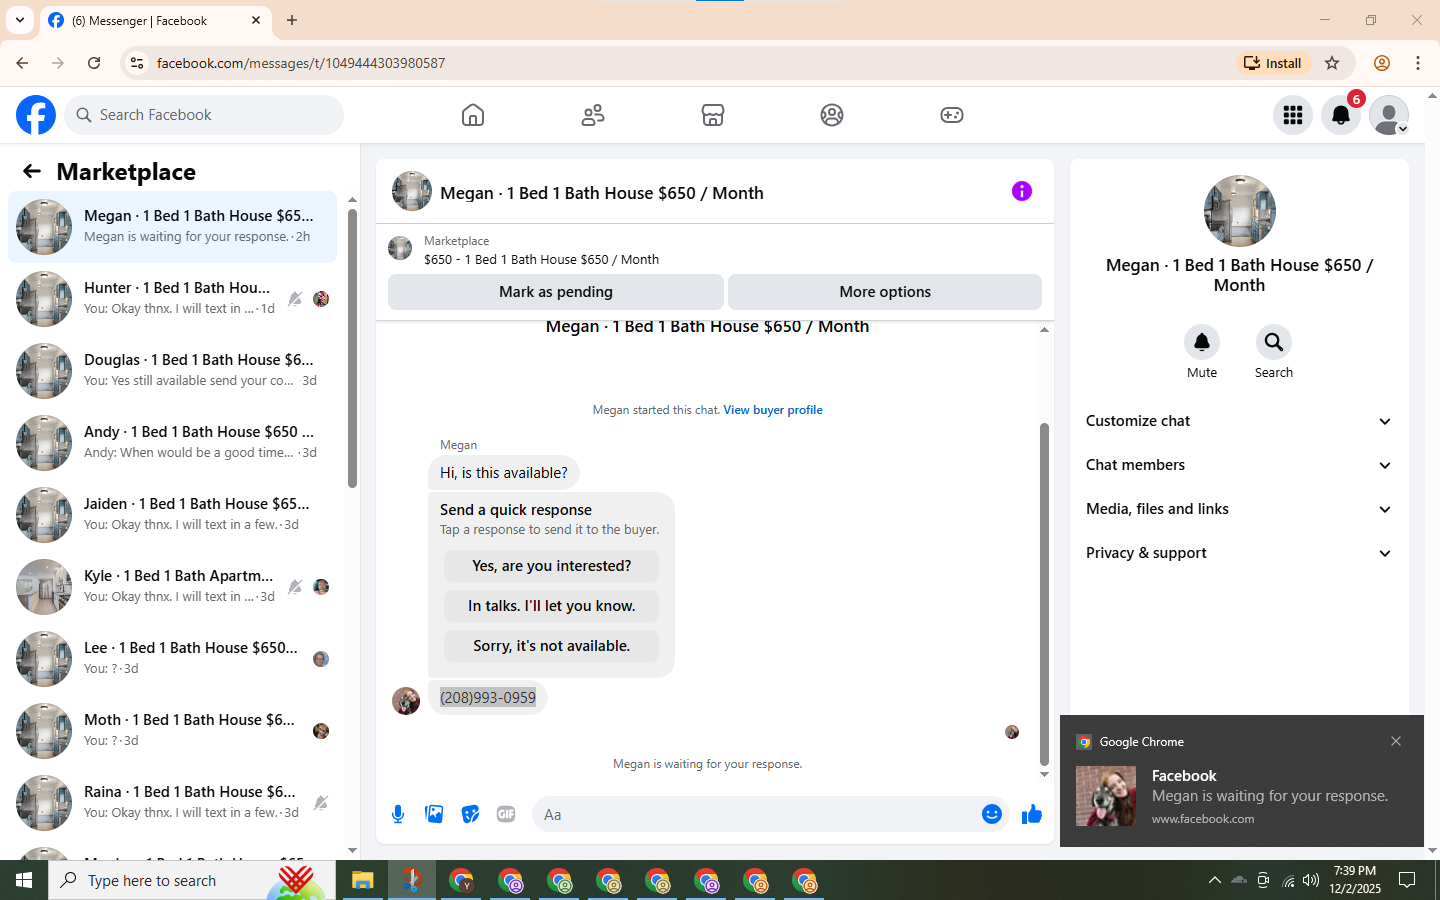Expand the Chat members section
This screenshot has height=900, width=1440.
pyautogui.click(x=1239, y=465)
